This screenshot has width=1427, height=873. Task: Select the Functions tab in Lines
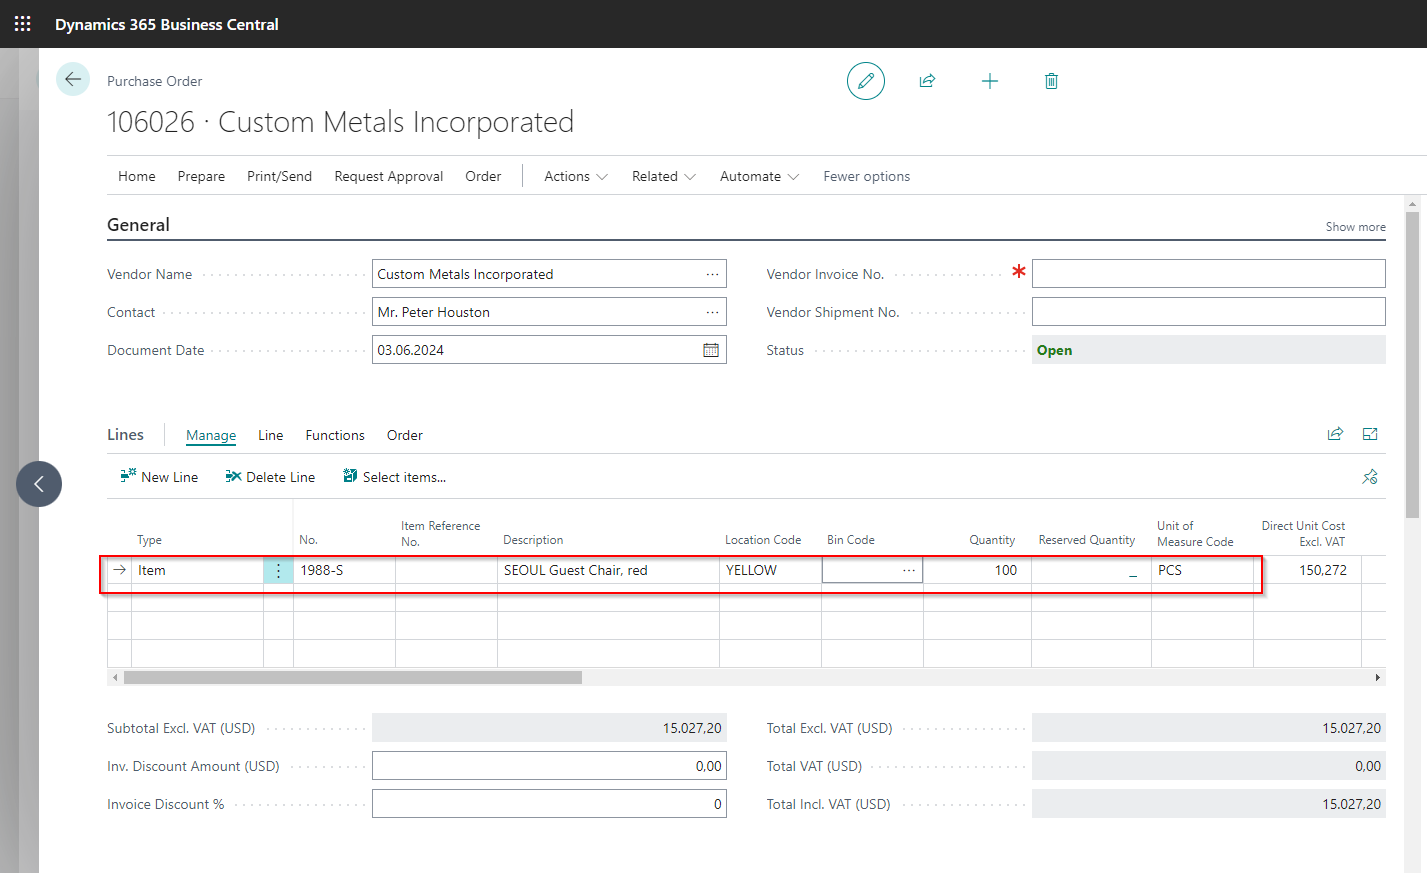click(335, 435)
